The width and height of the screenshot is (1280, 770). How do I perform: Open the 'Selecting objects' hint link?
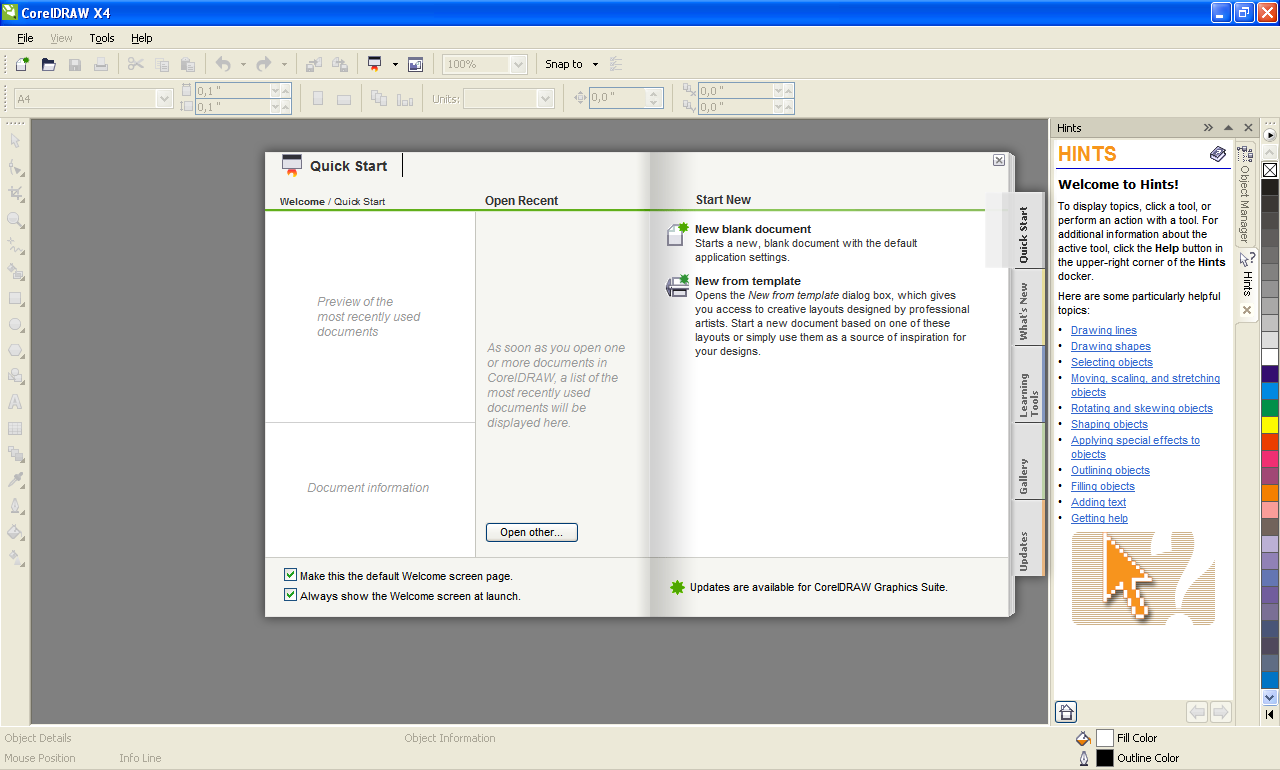1112,362
